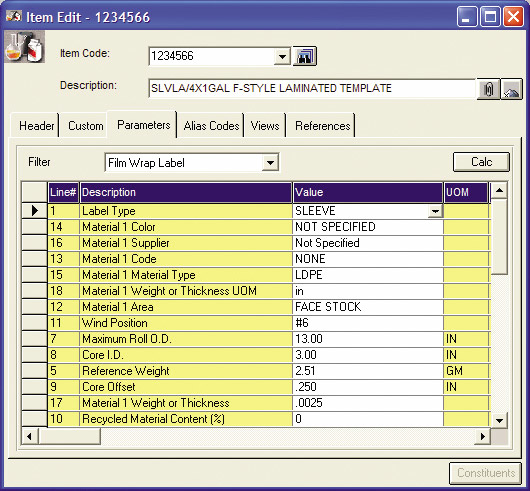Click the flask and carton item icon
This screenshot has height=491, width=530.
click(x=24, y=47)
